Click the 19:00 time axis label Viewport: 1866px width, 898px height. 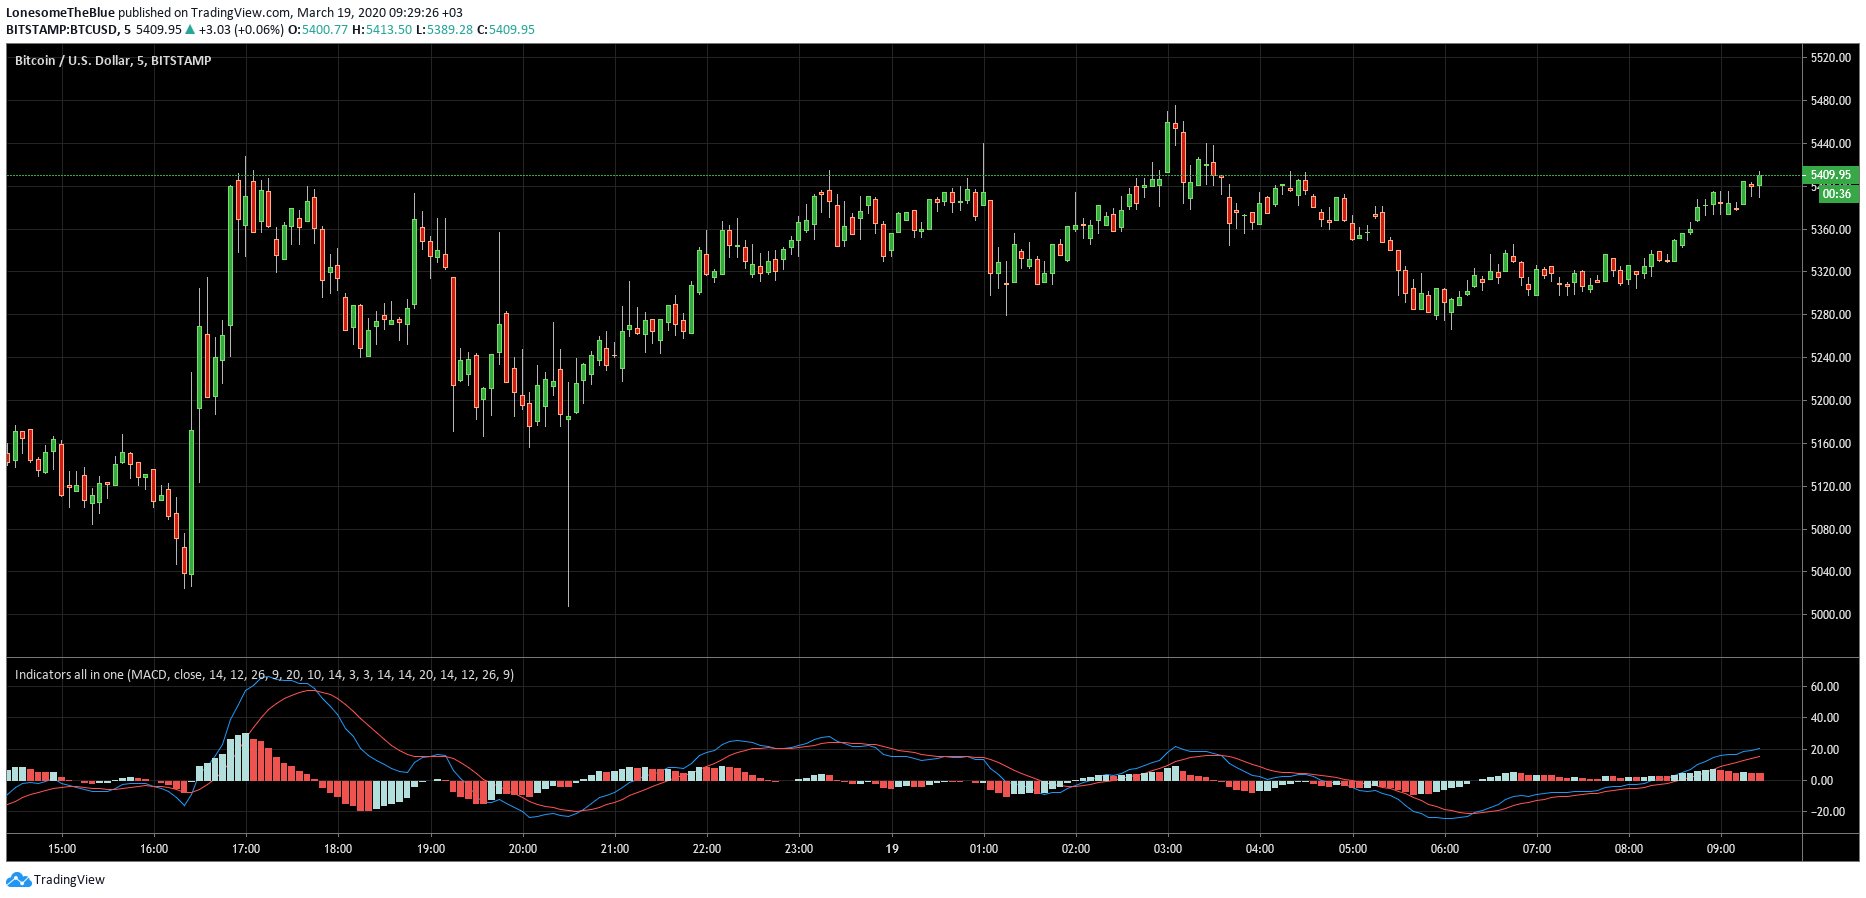431,849
